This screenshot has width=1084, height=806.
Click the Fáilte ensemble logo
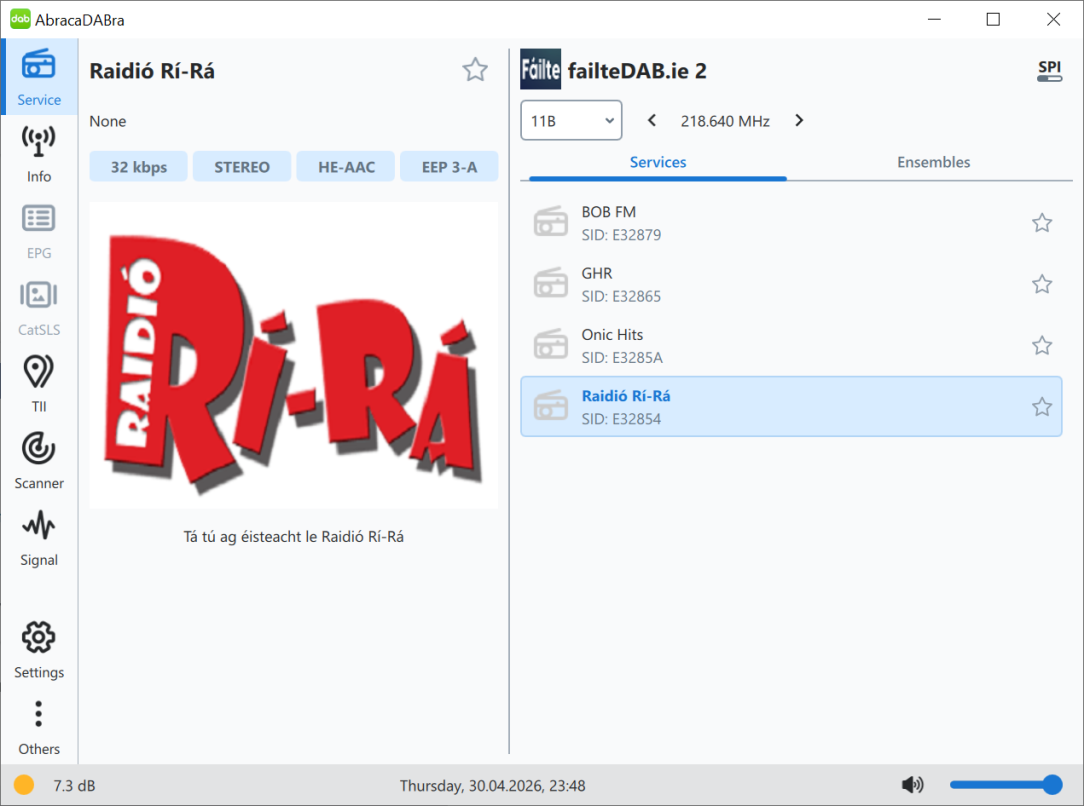point(541,69)
